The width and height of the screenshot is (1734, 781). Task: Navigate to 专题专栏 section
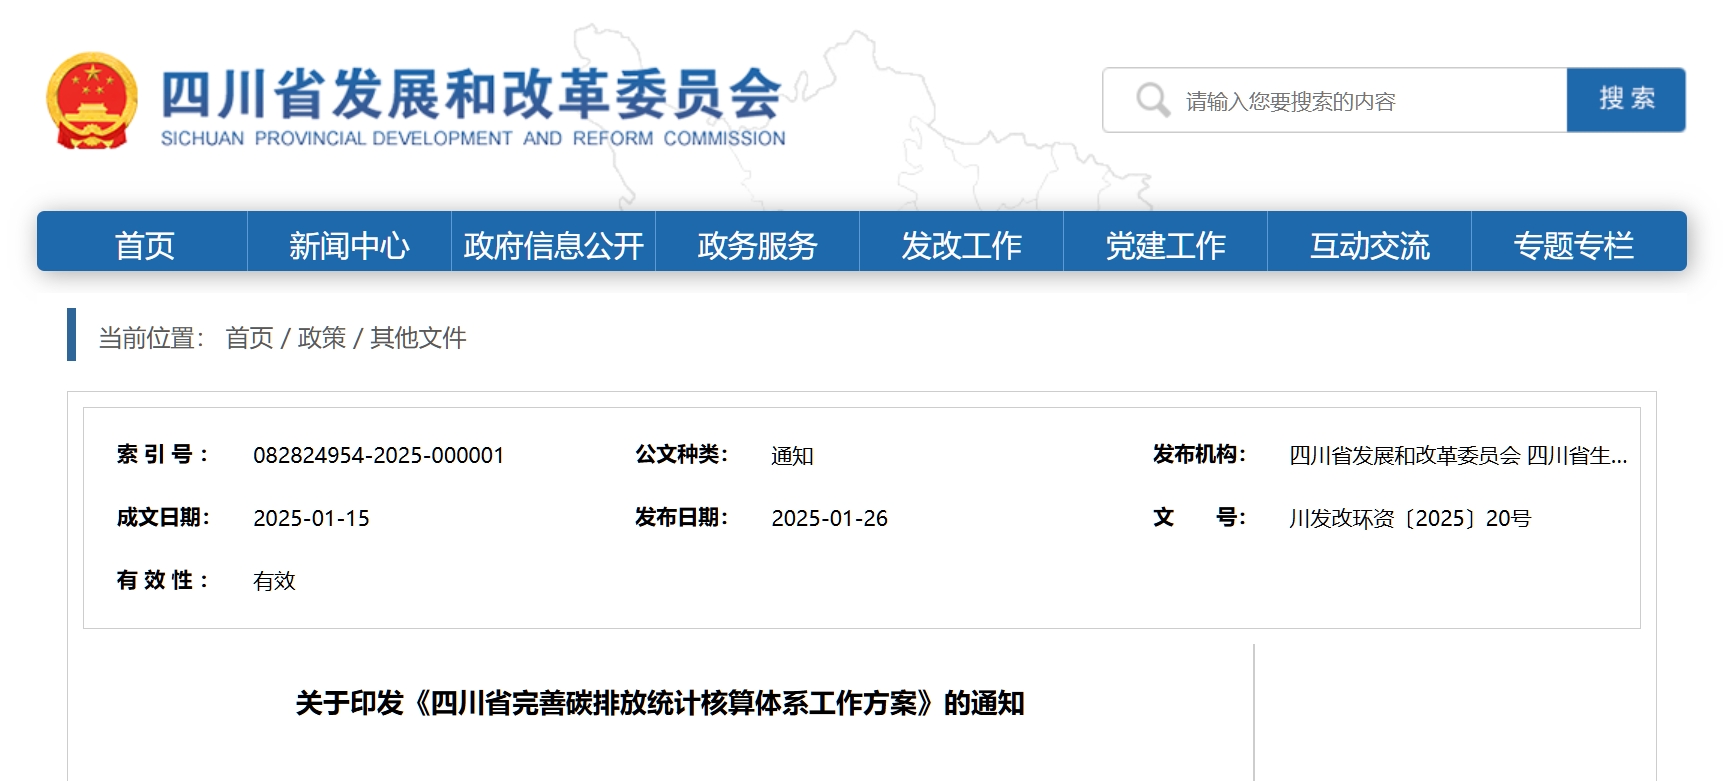(x=1573, y=245)
